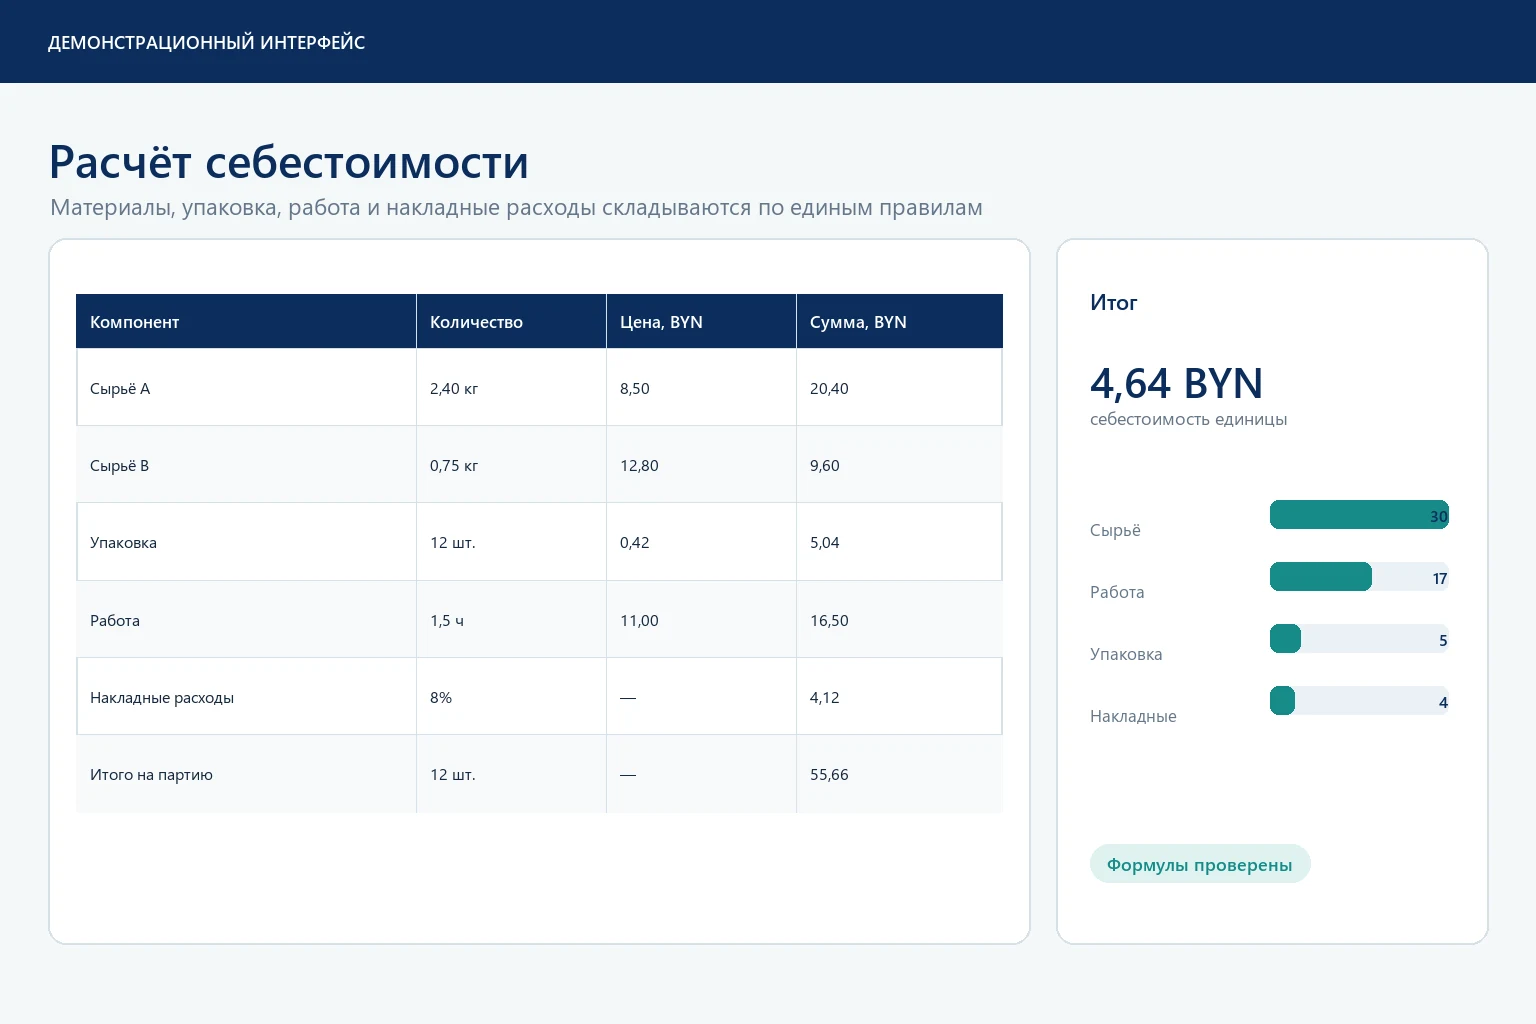Click the sum cell '4,12'
1536x1024 pixels.
[899, 697]
